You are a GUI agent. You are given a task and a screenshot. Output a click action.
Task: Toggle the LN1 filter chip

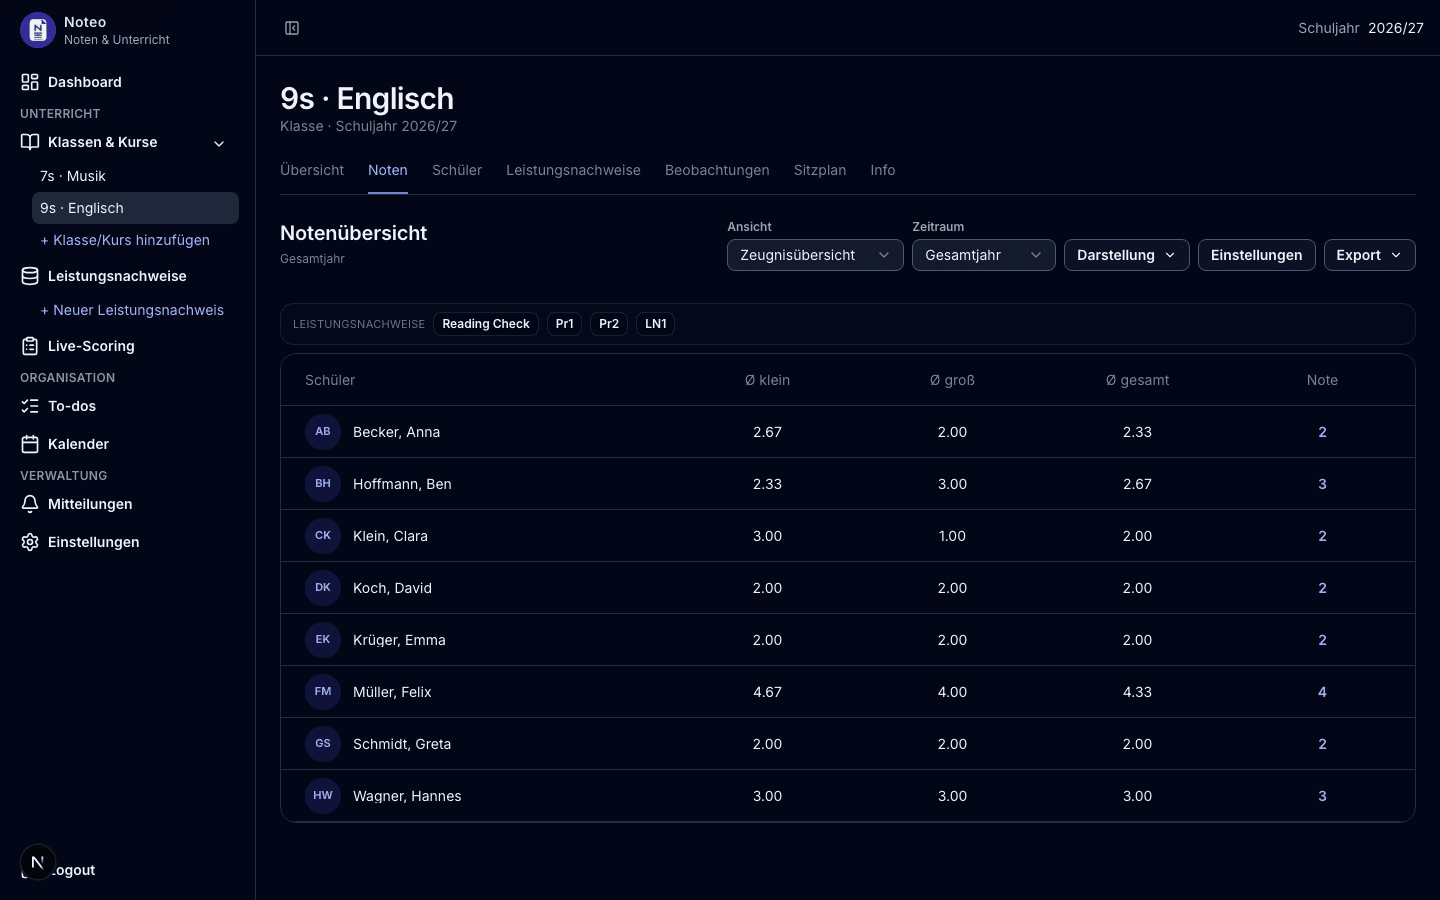point(655,324)
